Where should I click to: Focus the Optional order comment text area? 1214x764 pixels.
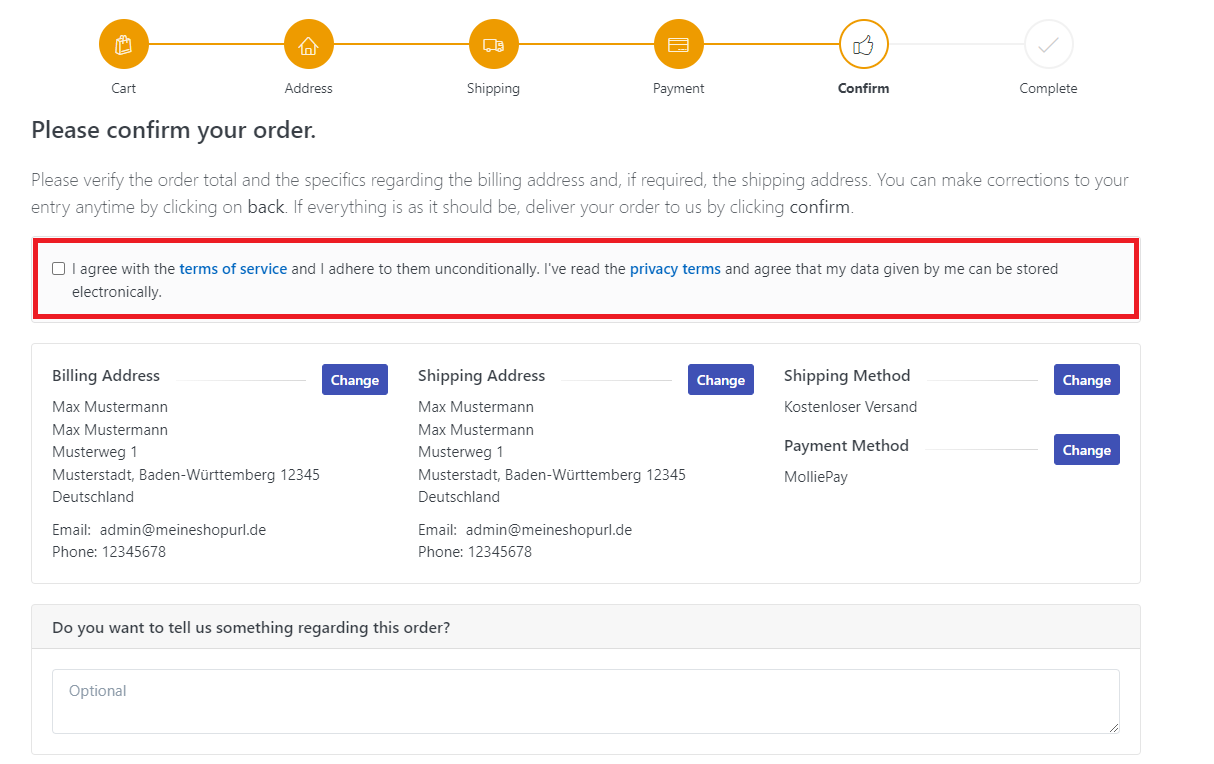tap(585, 701)
